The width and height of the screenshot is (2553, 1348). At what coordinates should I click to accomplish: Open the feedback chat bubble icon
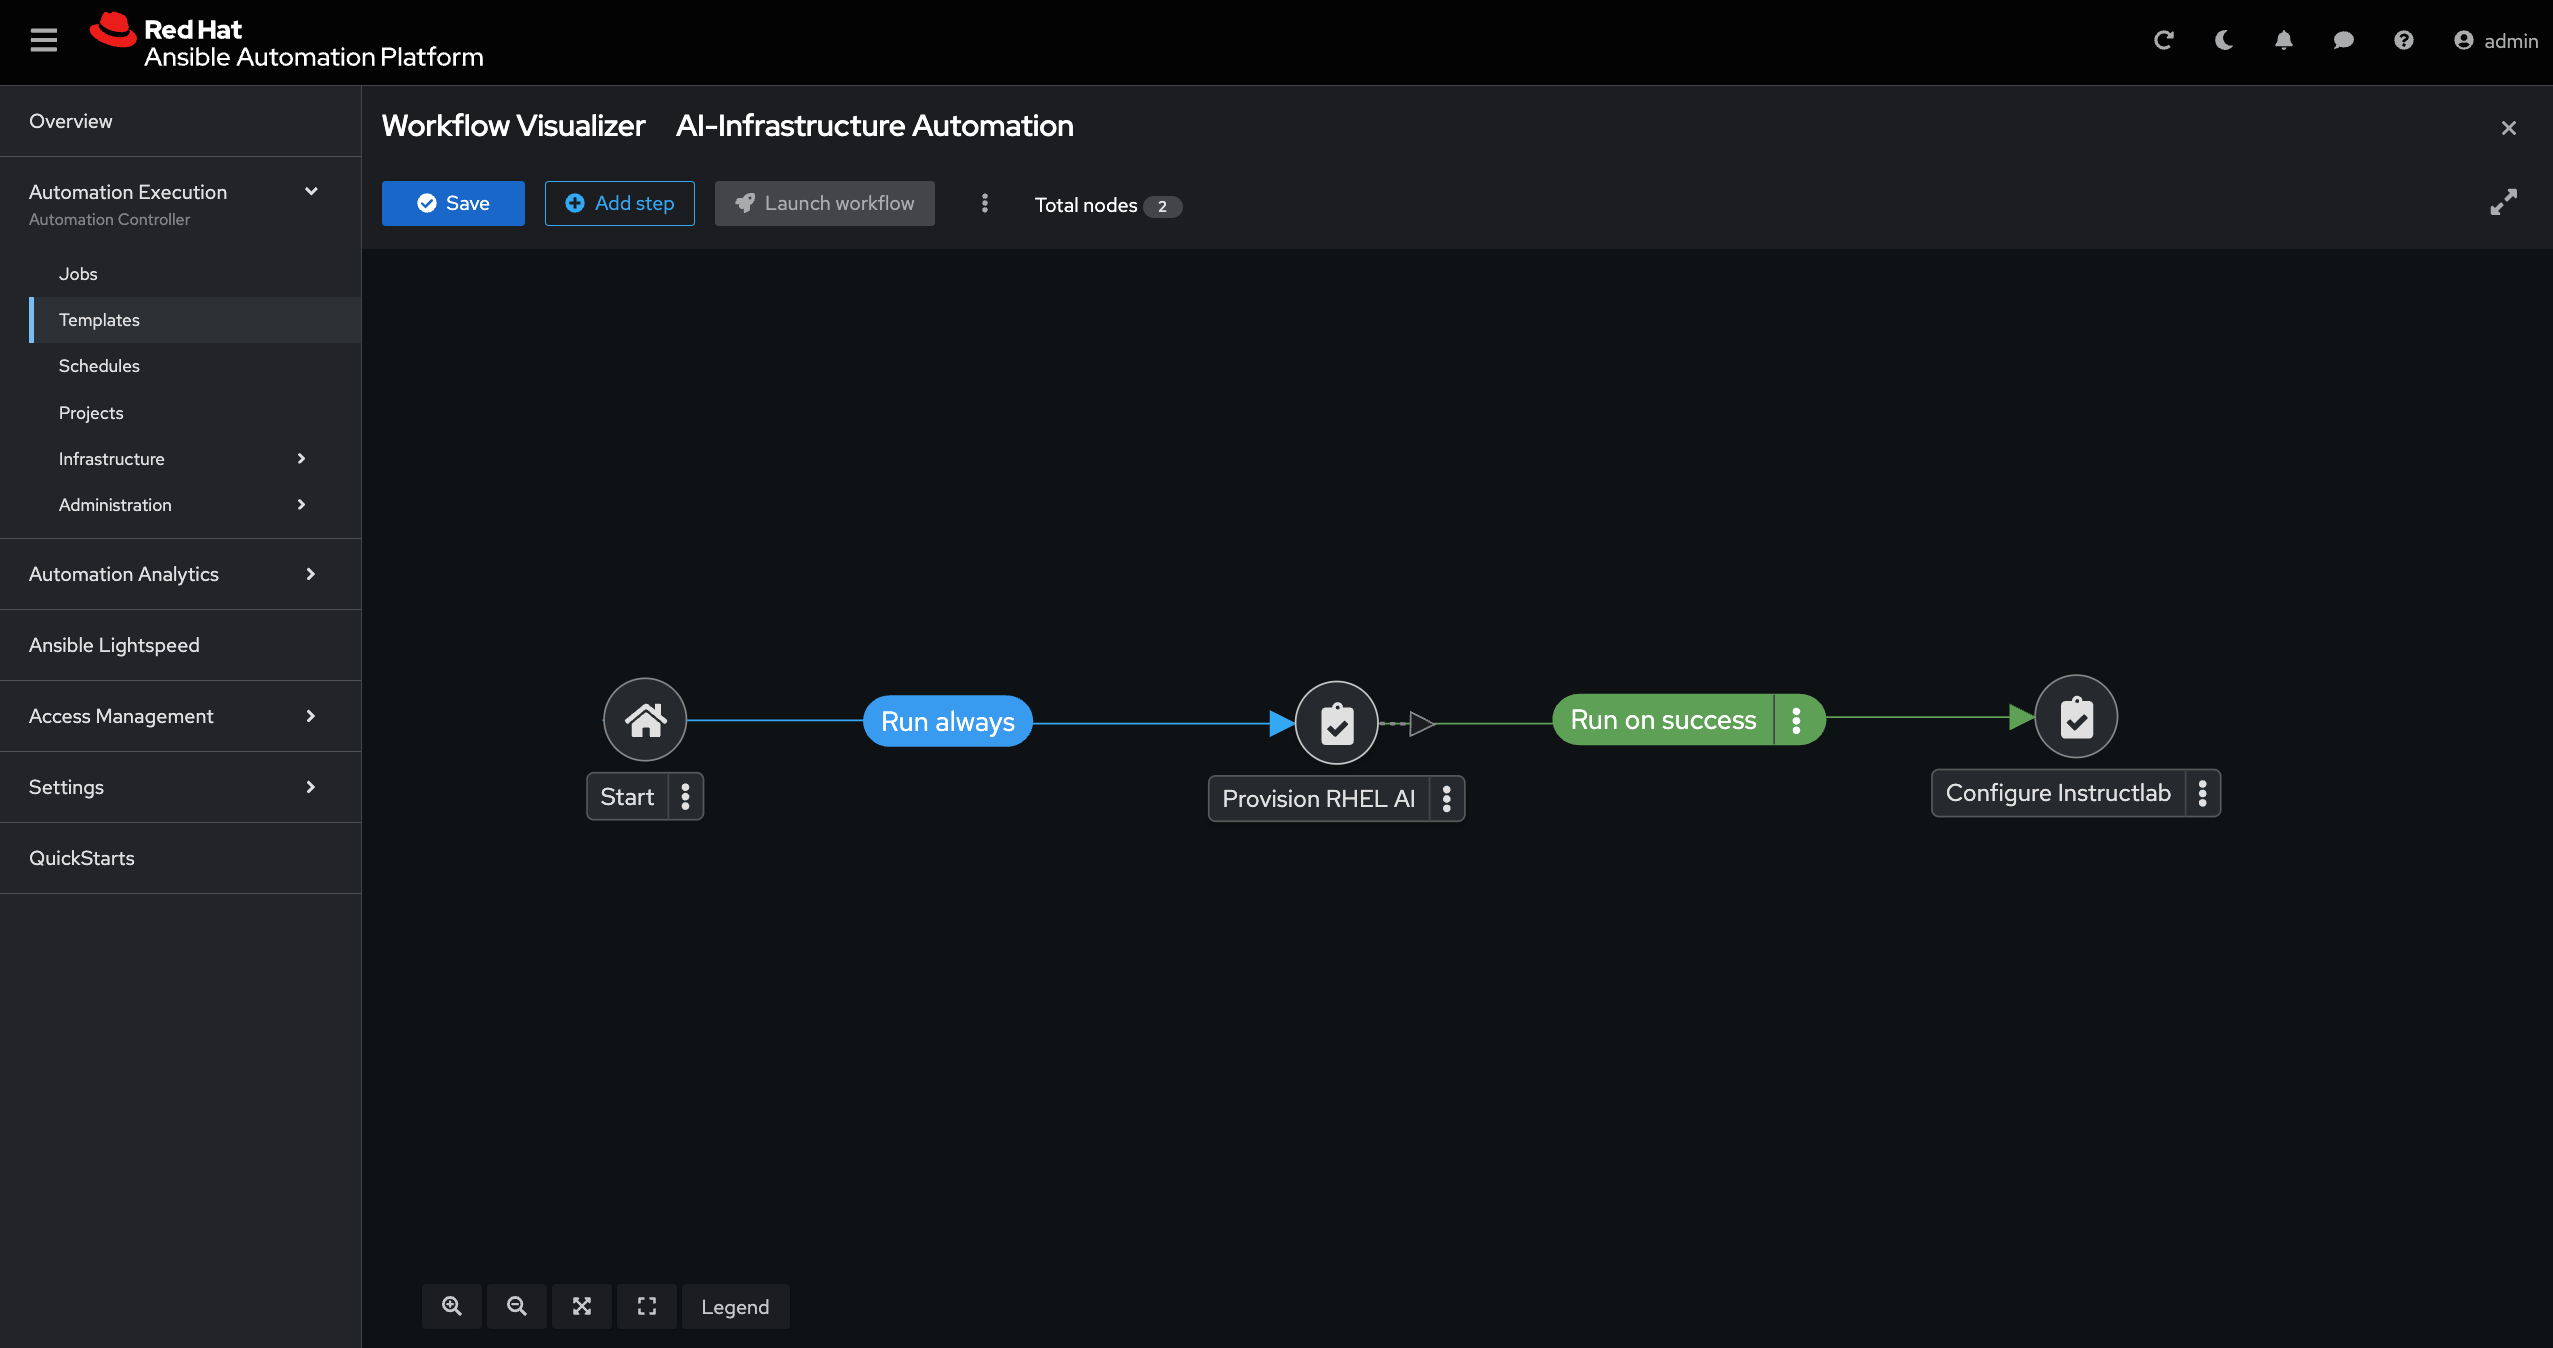(2344, 40)
